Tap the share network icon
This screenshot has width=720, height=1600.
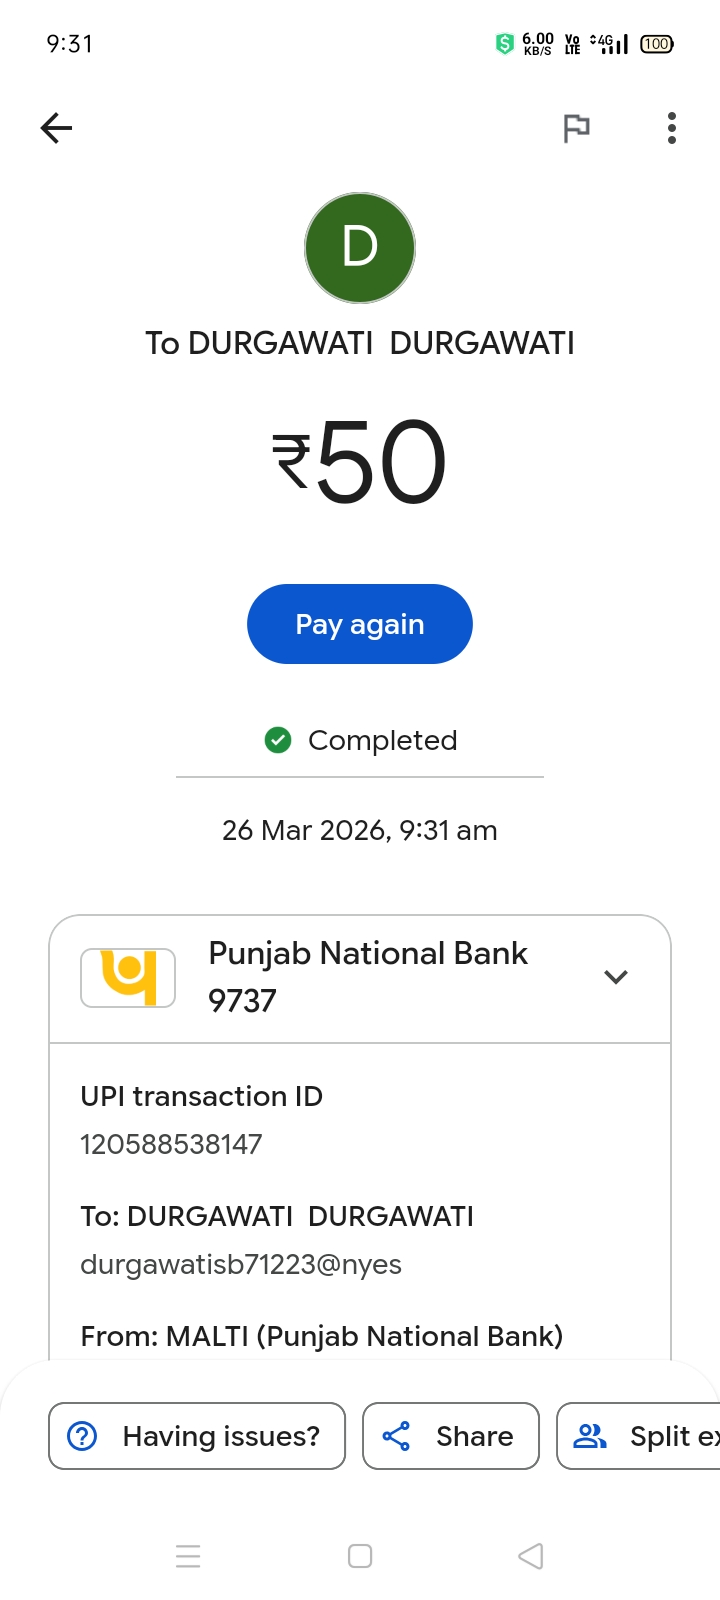[x=396, y=1436]
